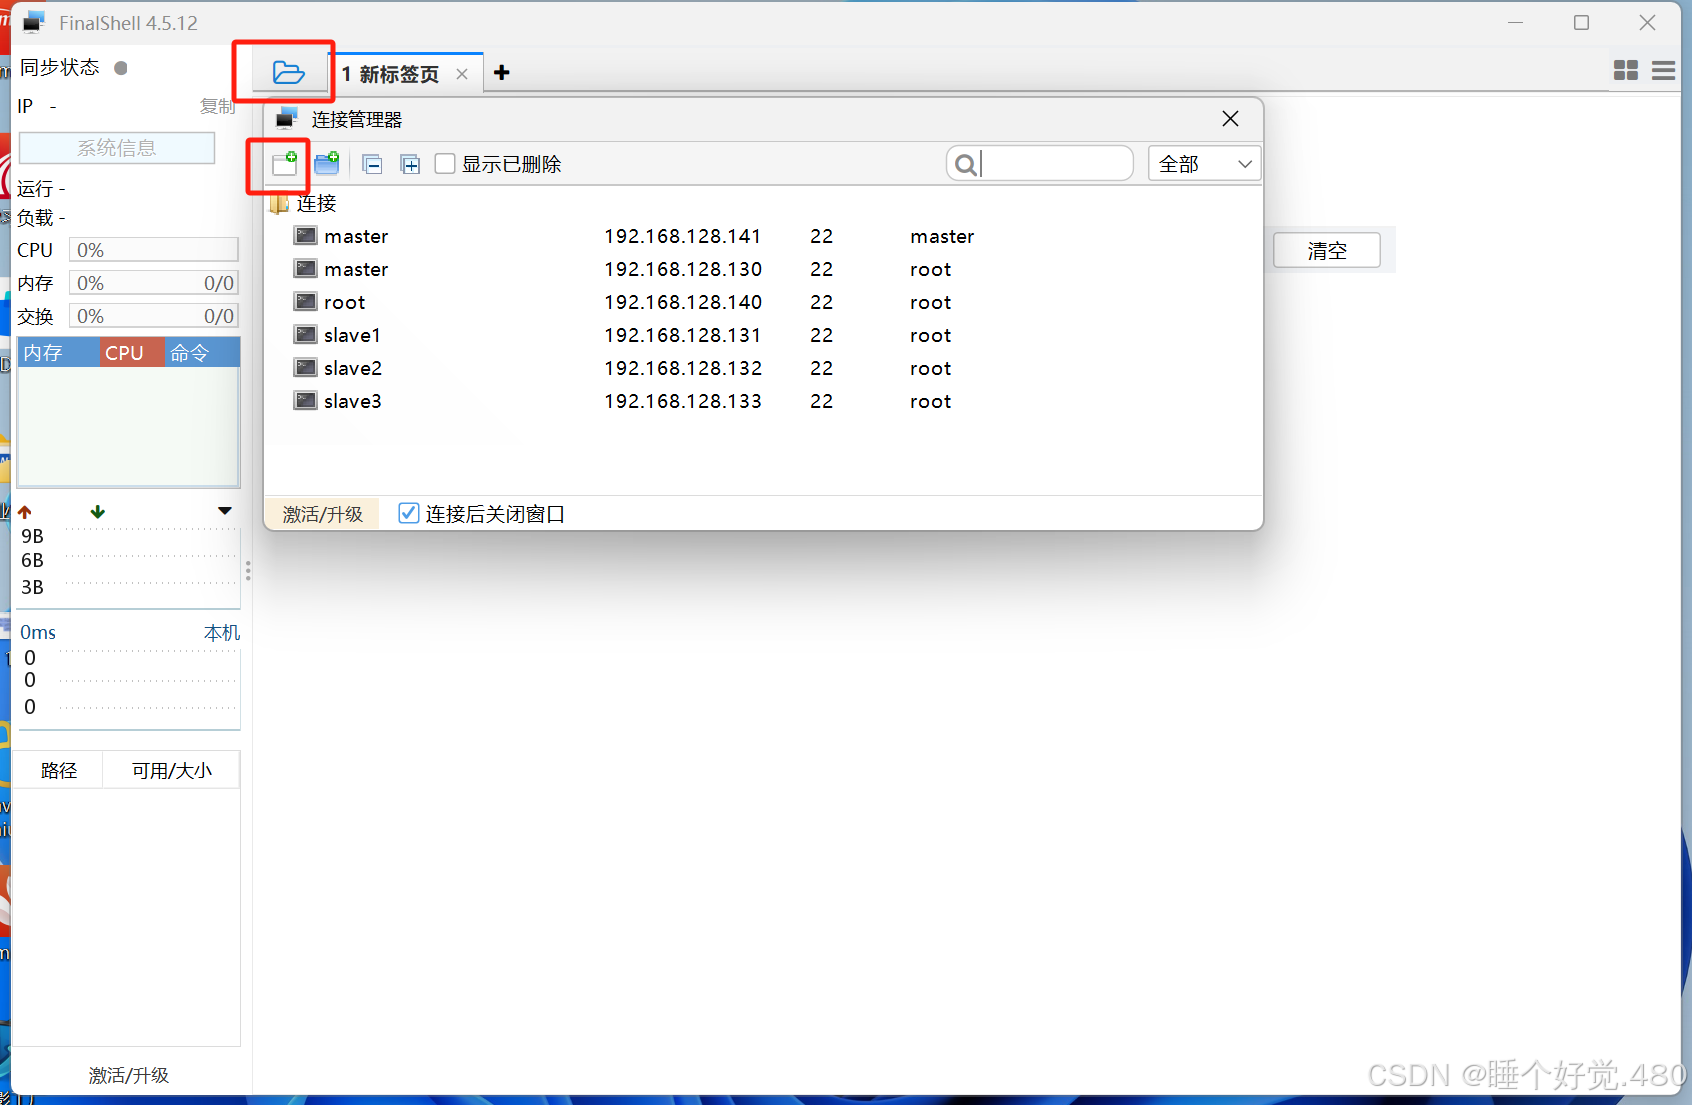Image resolution: width=1692 pixels, height=1105 pixels.
Task: Open the 全部 filter dropdown
Action: pos(1204,163)
